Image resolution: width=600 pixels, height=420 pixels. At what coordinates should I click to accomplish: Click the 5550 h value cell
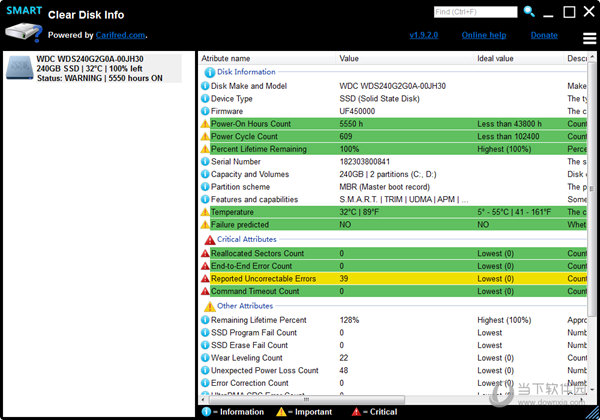coord(351,124)
